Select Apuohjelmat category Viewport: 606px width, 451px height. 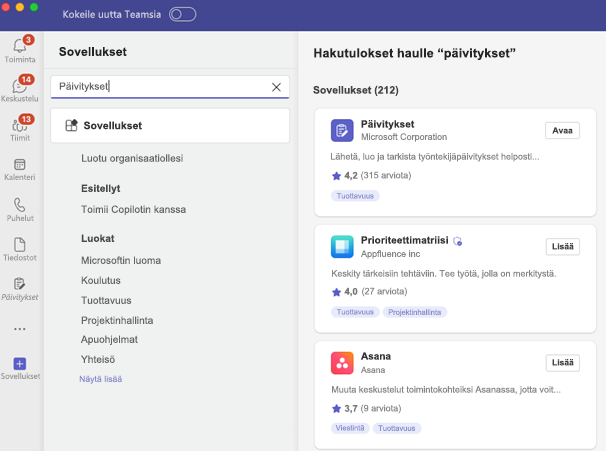pos(109,340)
